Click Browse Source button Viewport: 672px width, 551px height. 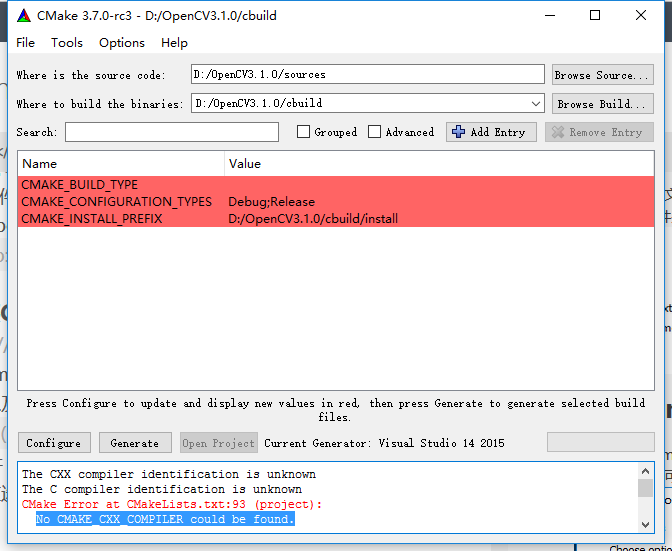[x=603, y=75]
